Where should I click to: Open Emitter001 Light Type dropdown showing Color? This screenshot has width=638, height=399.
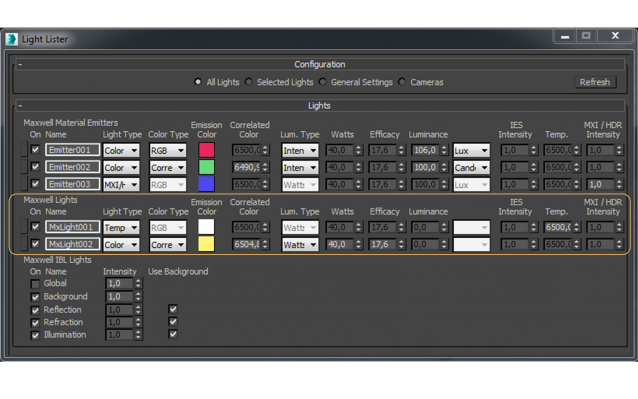pos(121,150)
